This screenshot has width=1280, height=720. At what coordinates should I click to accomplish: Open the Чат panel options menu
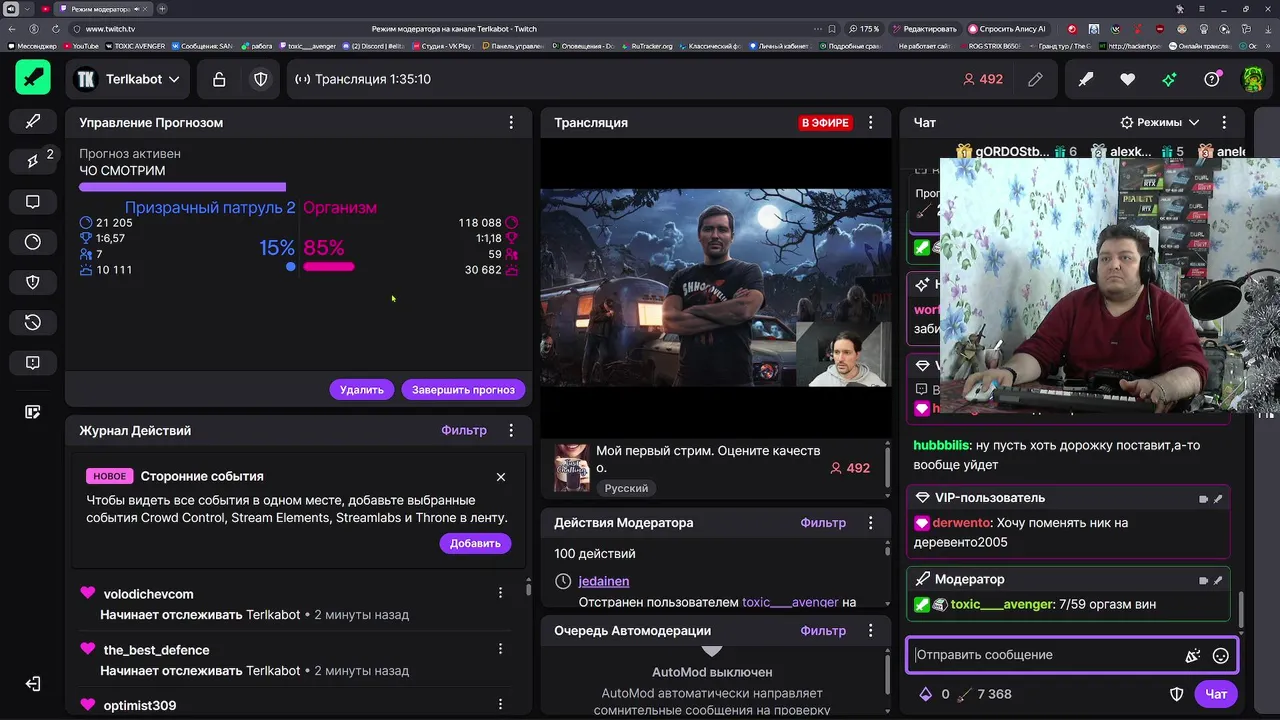pos(1224,122)
